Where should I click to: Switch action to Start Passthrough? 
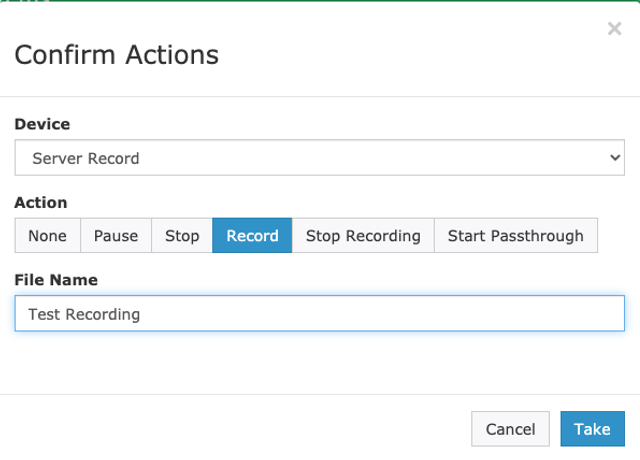[x=515, y=236]
